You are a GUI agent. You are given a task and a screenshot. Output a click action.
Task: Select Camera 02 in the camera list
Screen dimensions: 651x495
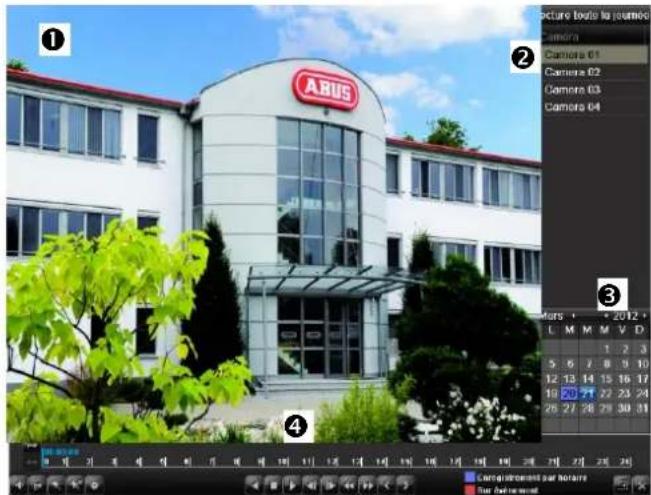click(x=595, y=72)
